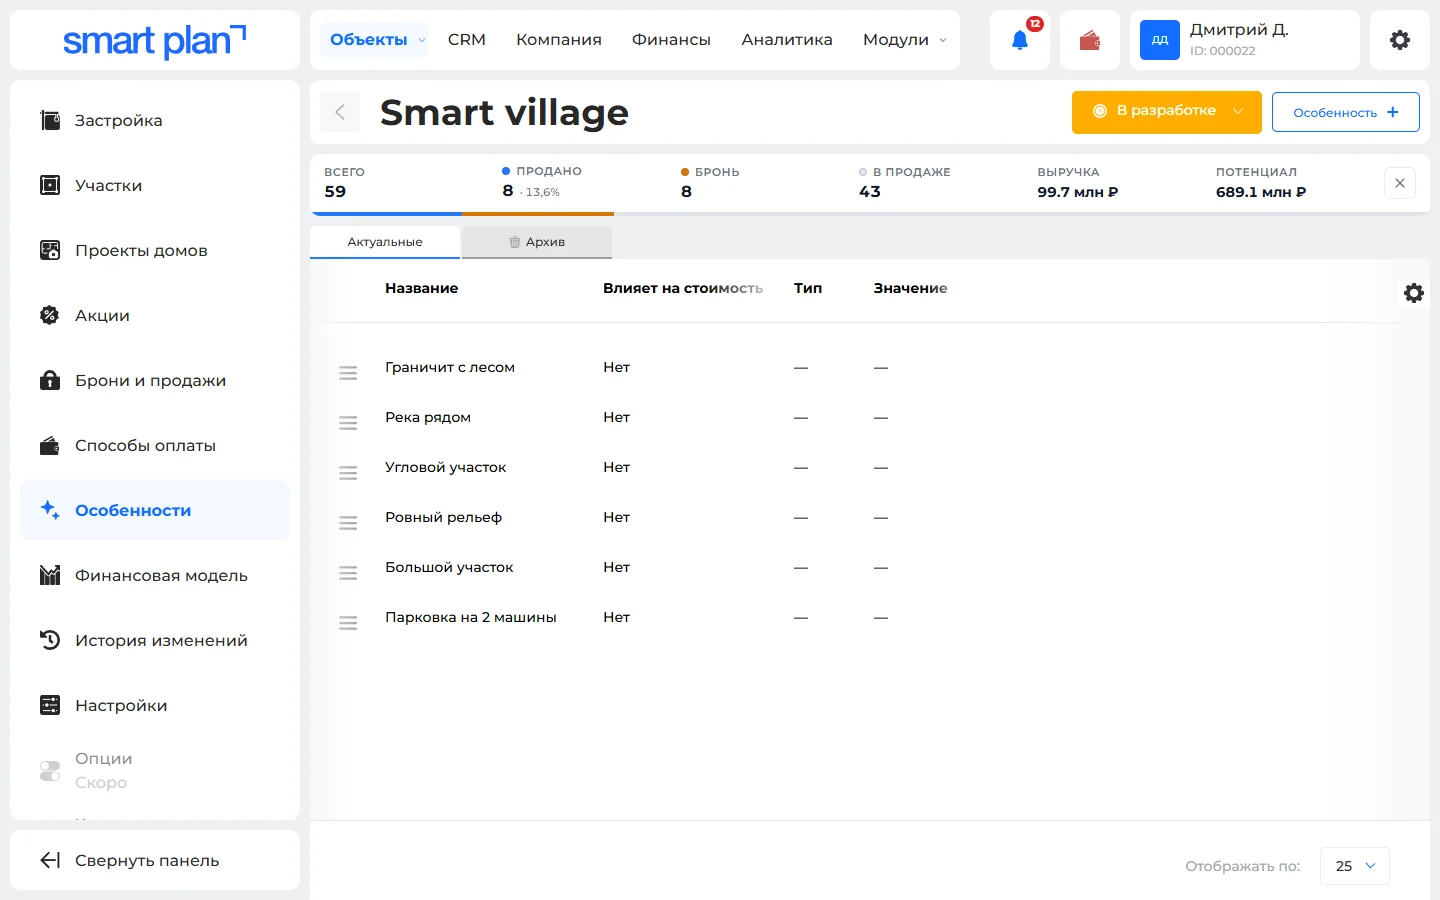The image size is (1440, 900).
Task: Open the CRM menu item
Action: pos(467,40)
